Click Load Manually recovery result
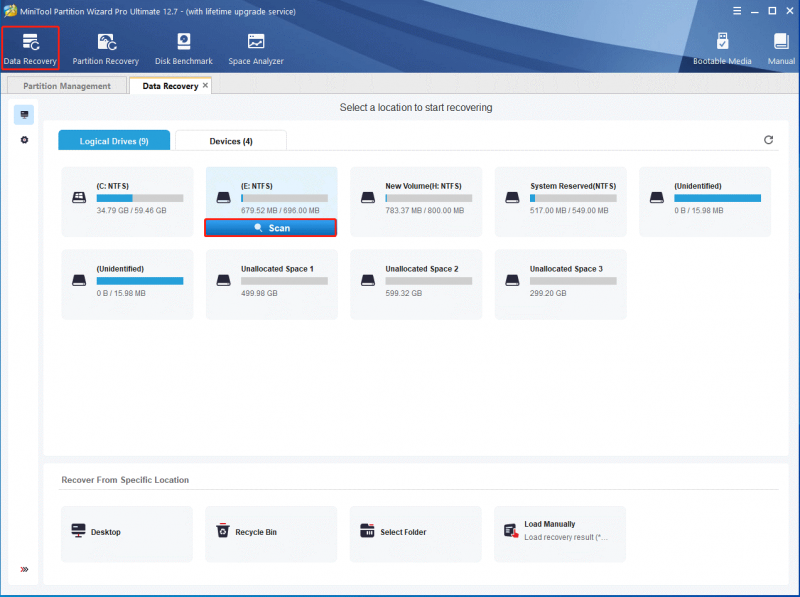800x597 pixels. click(560, 534)
